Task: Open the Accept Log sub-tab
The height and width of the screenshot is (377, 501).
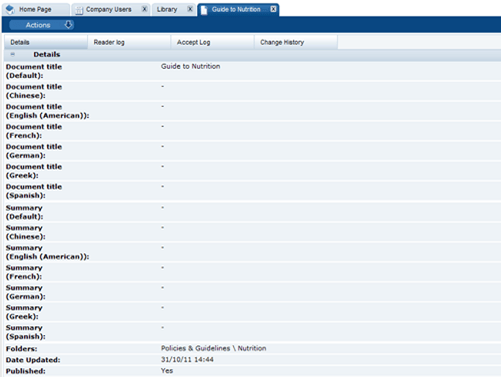Action: point(213,42)
